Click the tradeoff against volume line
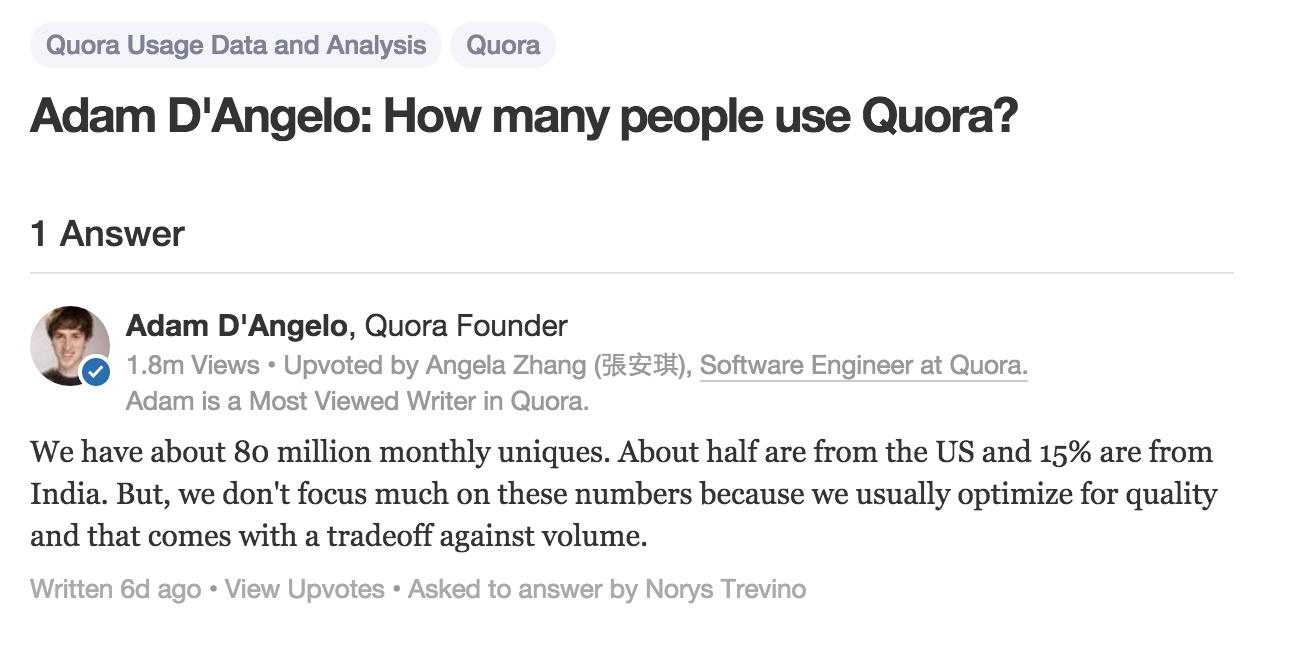This screenshot has height=650, width=1294. (339, 536)
